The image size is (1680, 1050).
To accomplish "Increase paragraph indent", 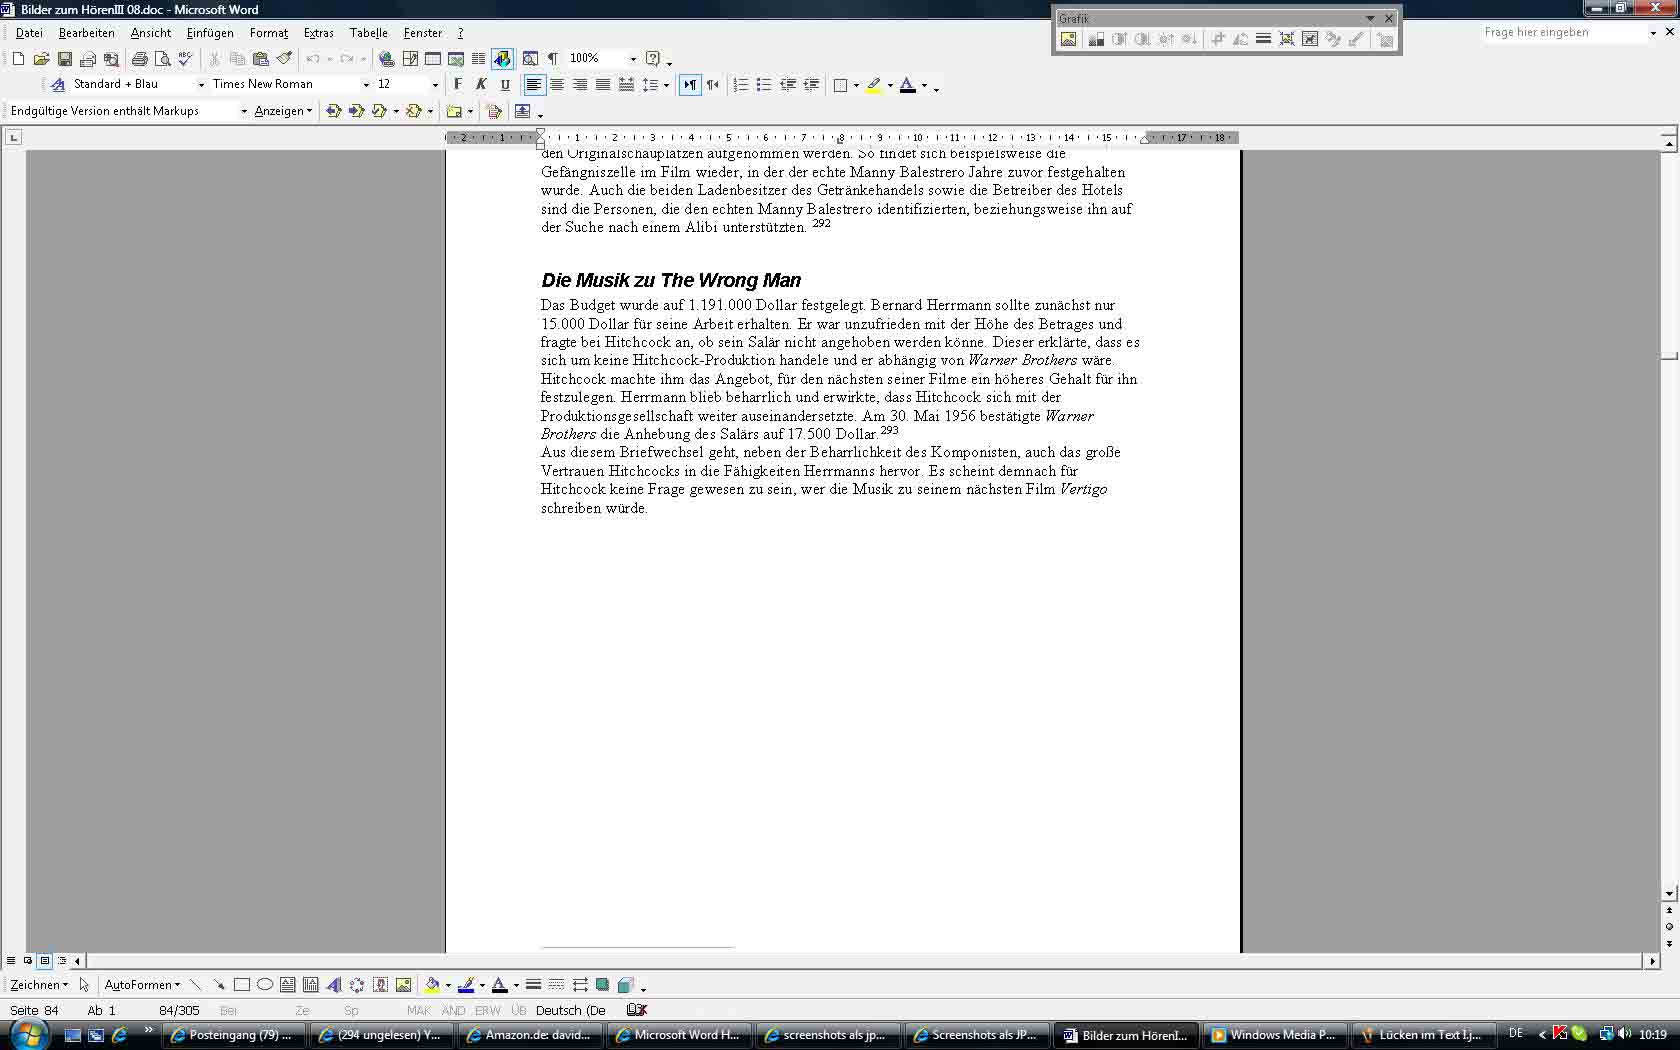I will click(x=811, y=85).
